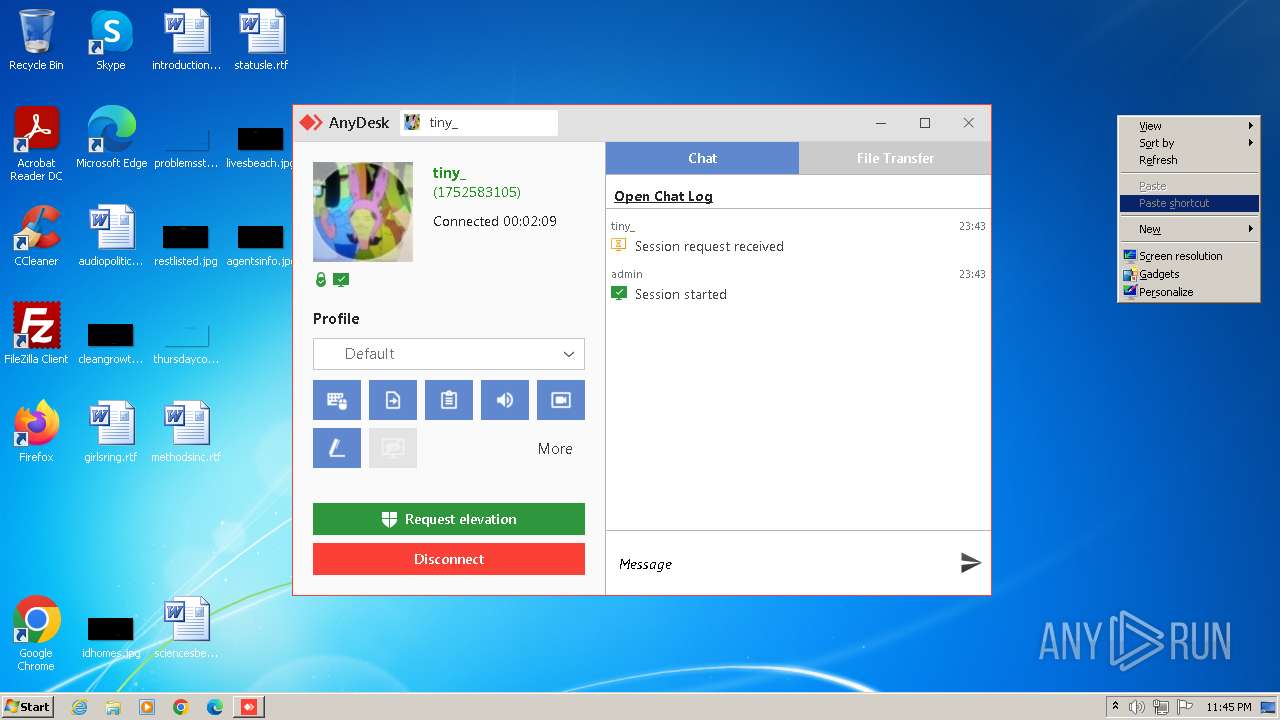Click the taskbar clock showing 11:45 PM

point(1228,707)
